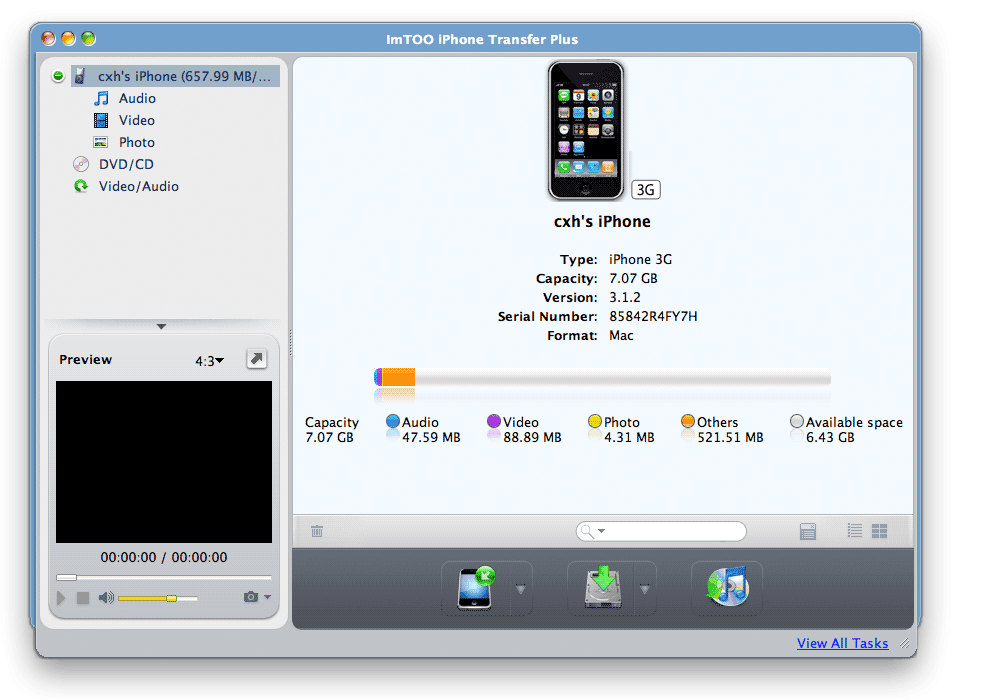Copy files to iTunes

point(727,586)
